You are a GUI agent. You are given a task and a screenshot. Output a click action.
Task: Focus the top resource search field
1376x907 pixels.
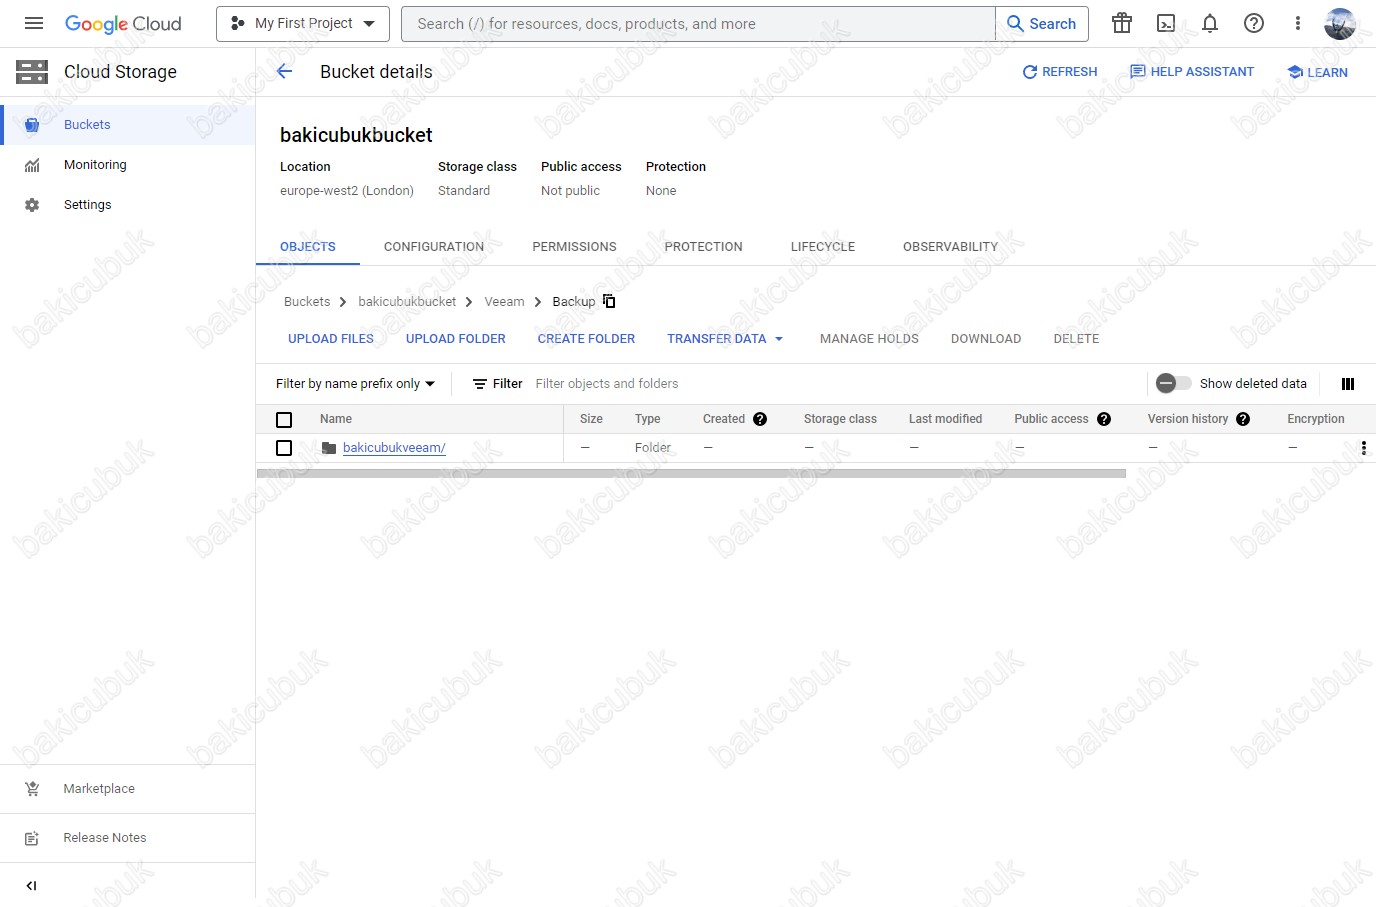[698, 24]
